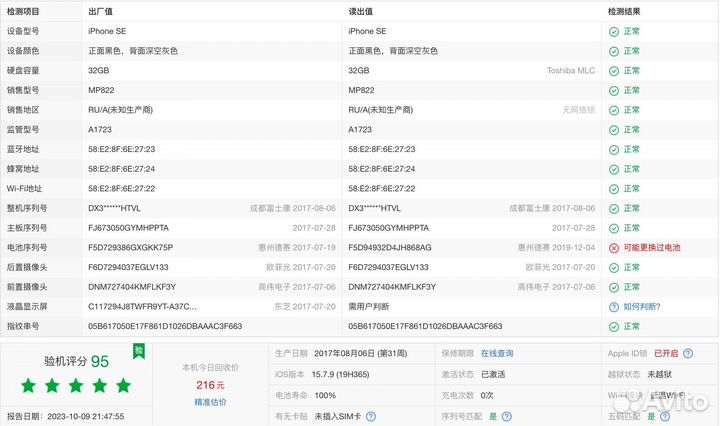This screenshot has width=720, height=426.
Task: Click the 216 元 recycle price
Action: [x=209, y=384]
